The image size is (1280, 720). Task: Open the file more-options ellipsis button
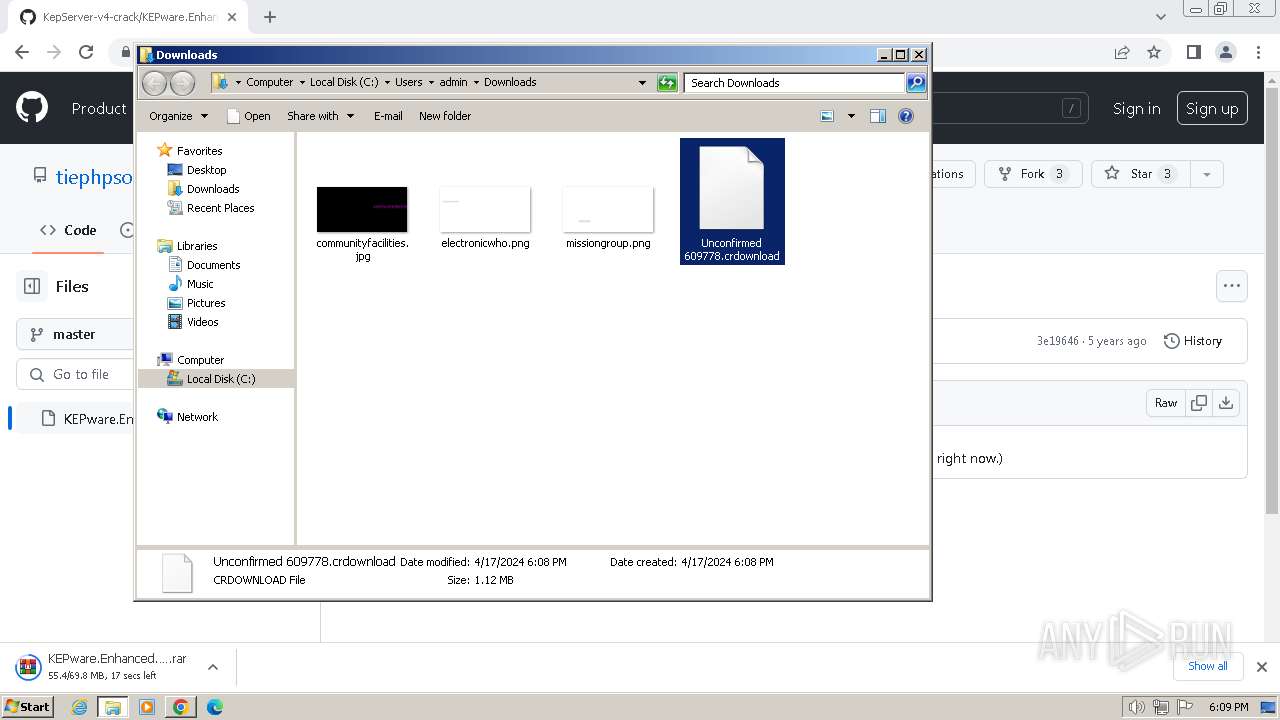(x=1232, y=286)
